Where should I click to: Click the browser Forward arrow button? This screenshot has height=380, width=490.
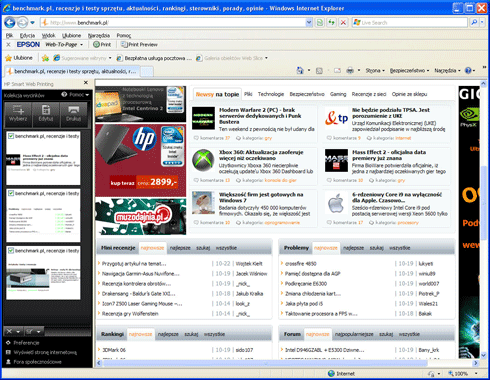coord(22,23)
